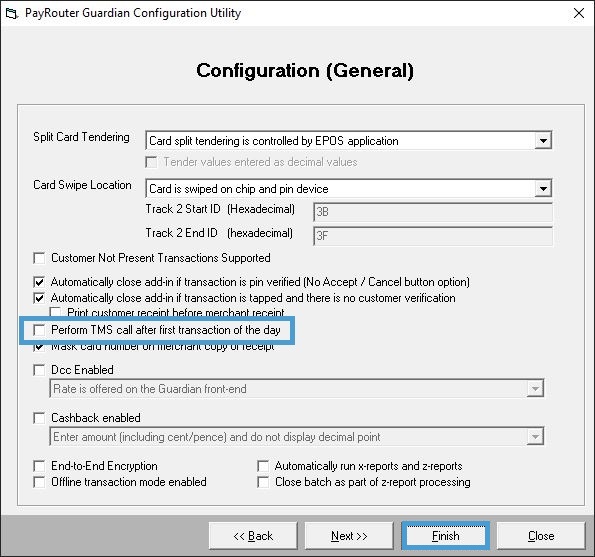Click the Close button at bottom

coord(541,536)
